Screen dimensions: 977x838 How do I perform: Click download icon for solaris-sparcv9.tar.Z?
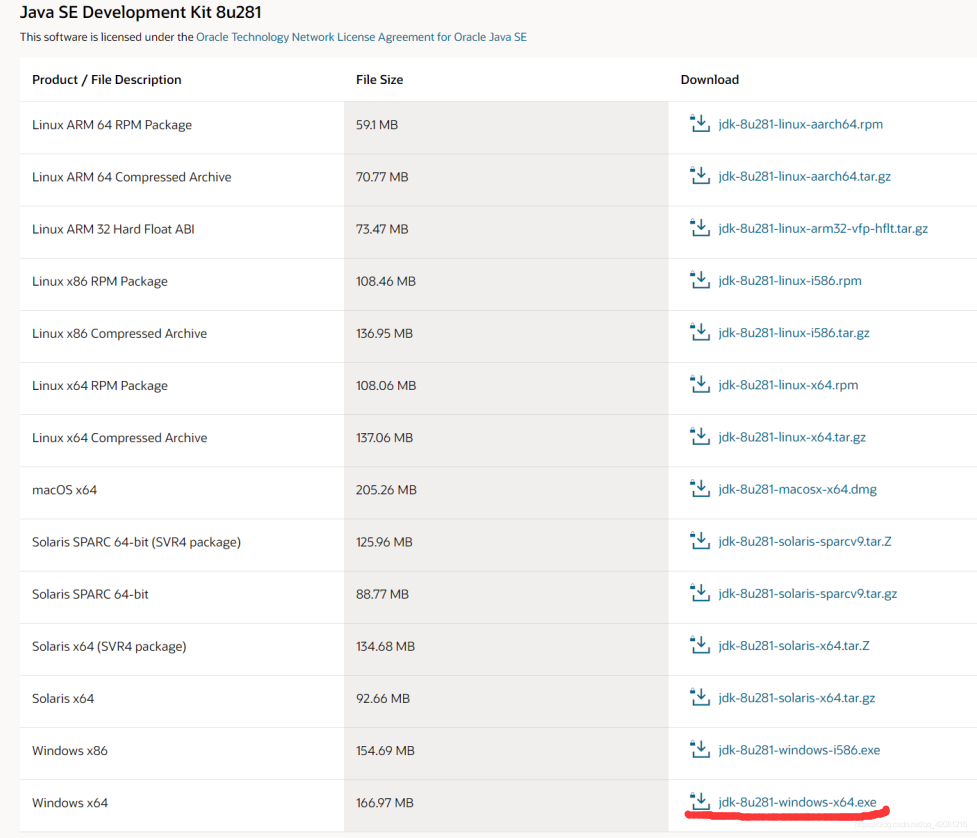700,541
